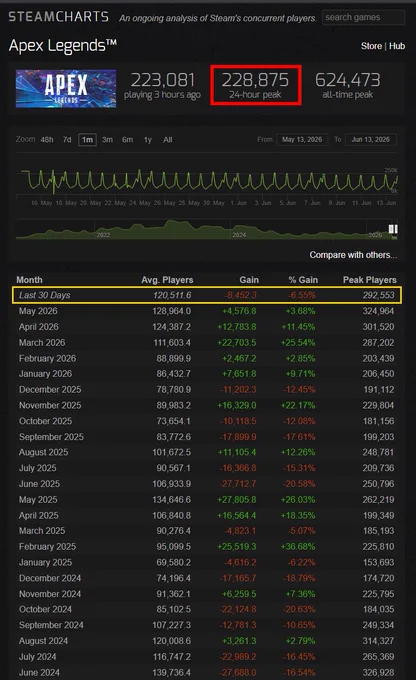
Task: Click the February 2025 row label
Action: 47,546
